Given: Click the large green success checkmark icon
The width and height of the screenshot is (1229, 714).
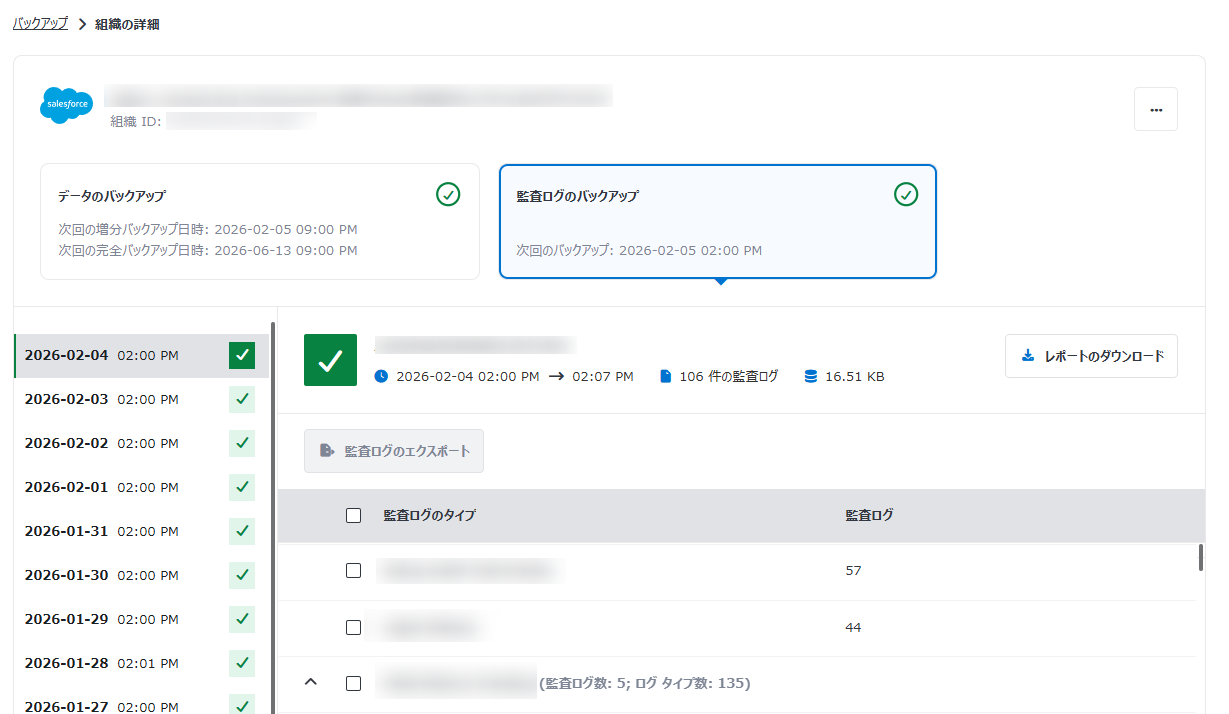Looking at the screenshot, I should click(330, 360).
